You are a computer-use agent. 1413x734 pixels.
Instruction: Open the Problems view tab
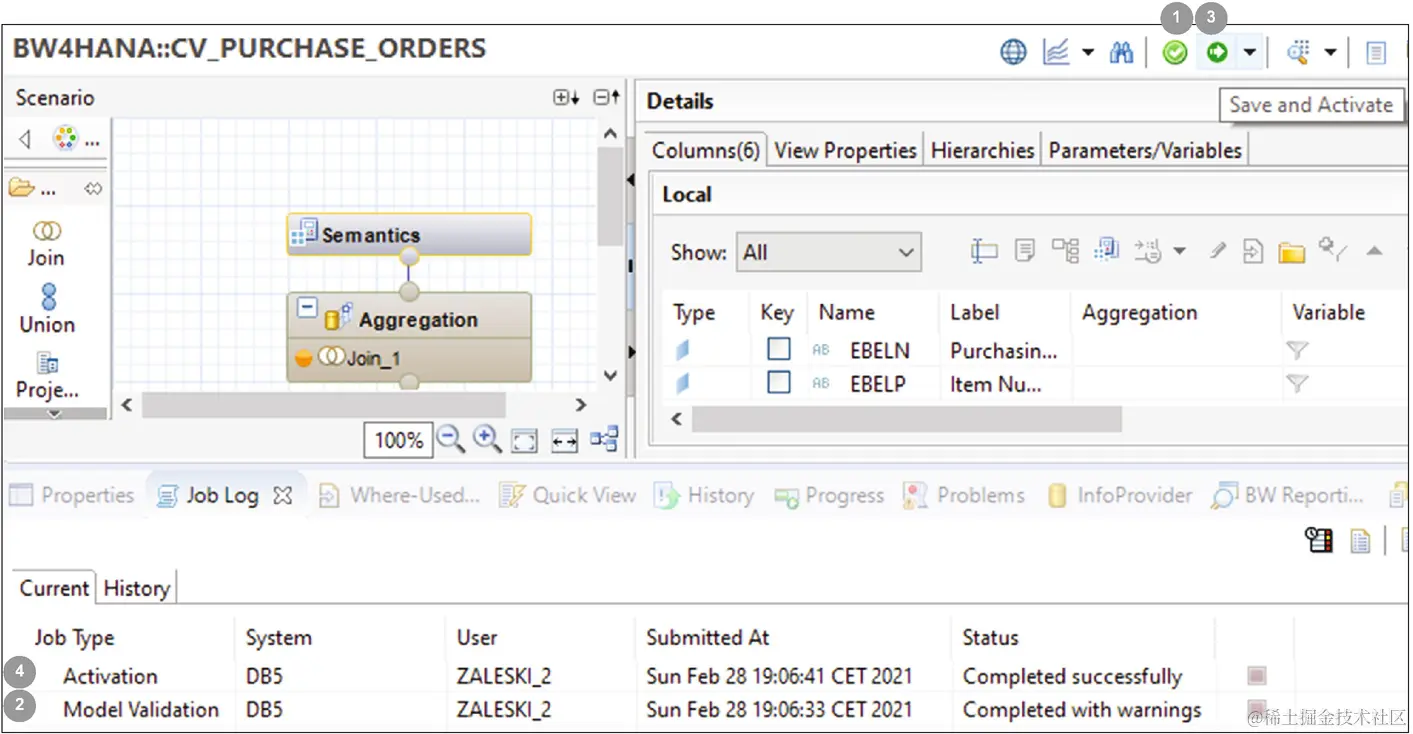(x=964, y=495)
